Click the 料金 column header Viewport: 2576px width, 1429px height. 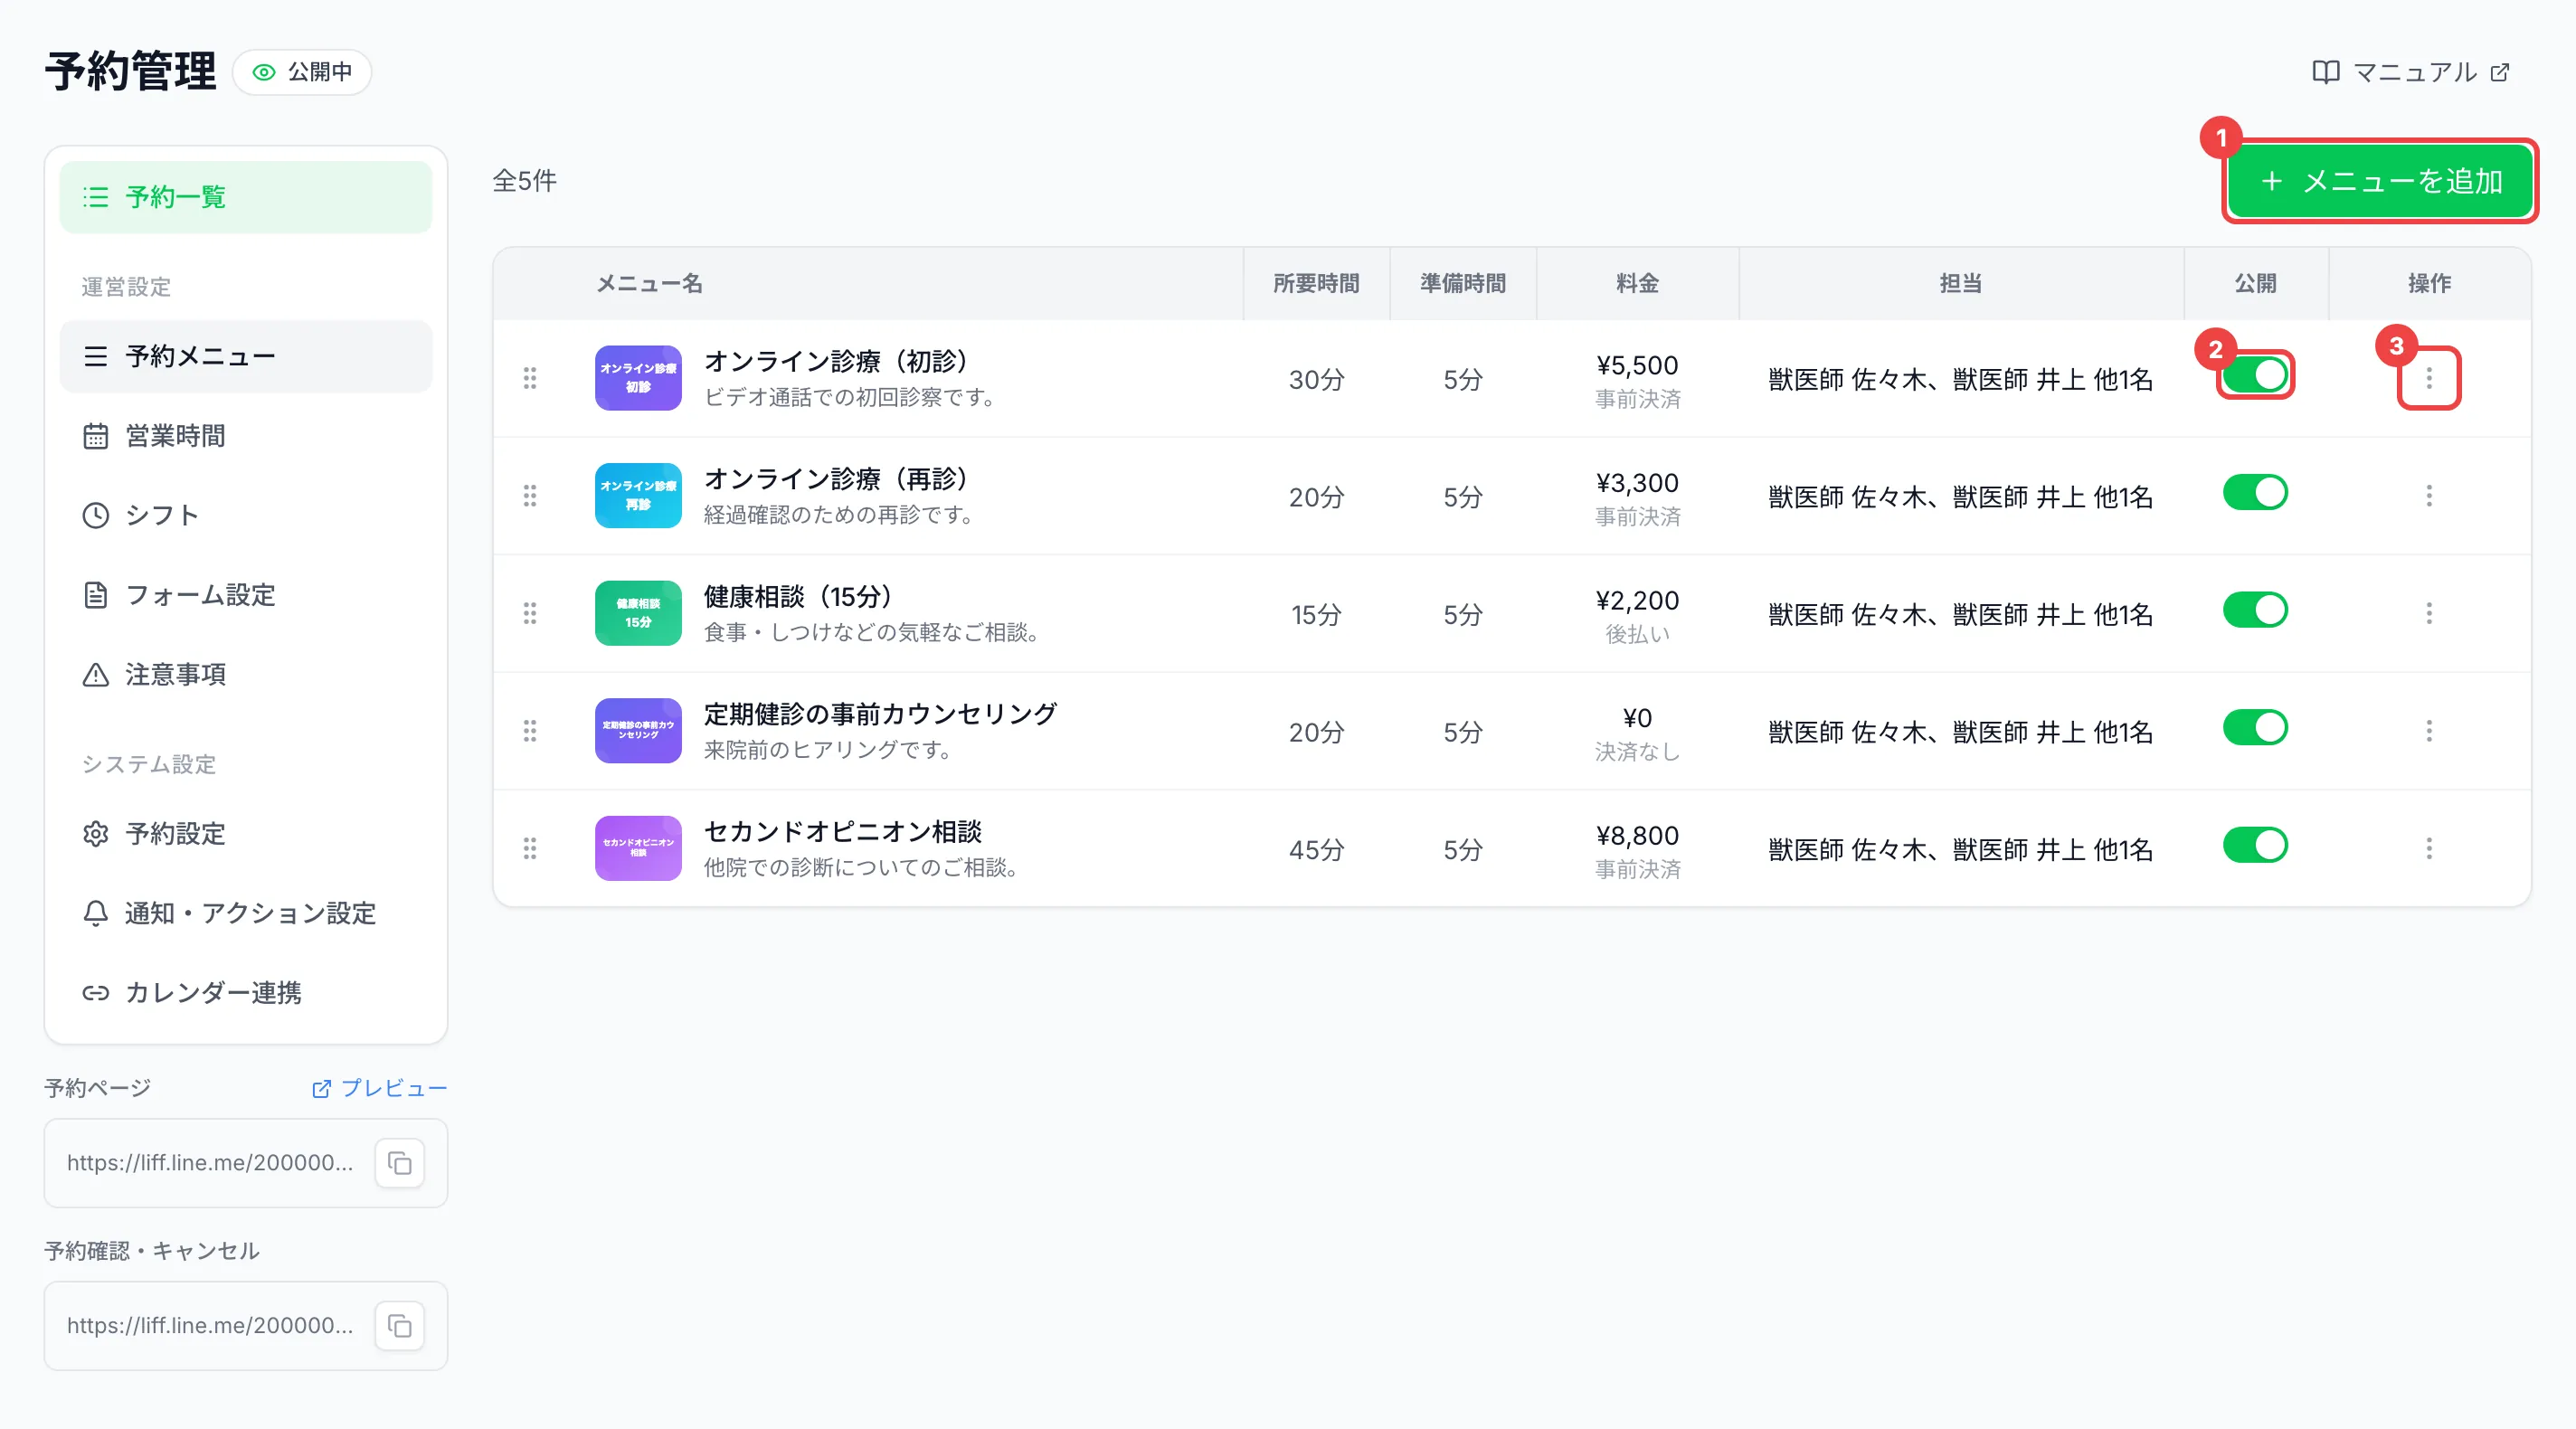tap(1637, 284)
